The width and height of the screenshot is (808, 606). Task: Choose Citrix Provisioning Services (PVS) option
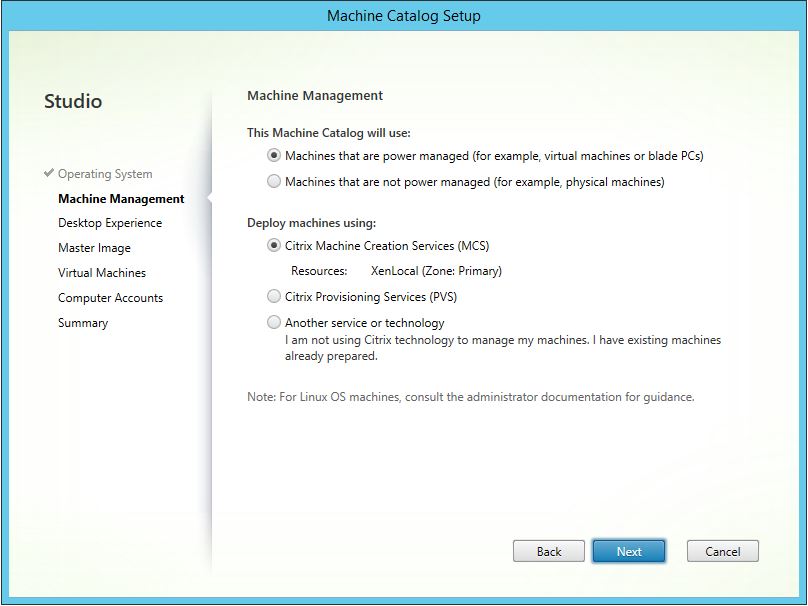click(x=274, y=297)
